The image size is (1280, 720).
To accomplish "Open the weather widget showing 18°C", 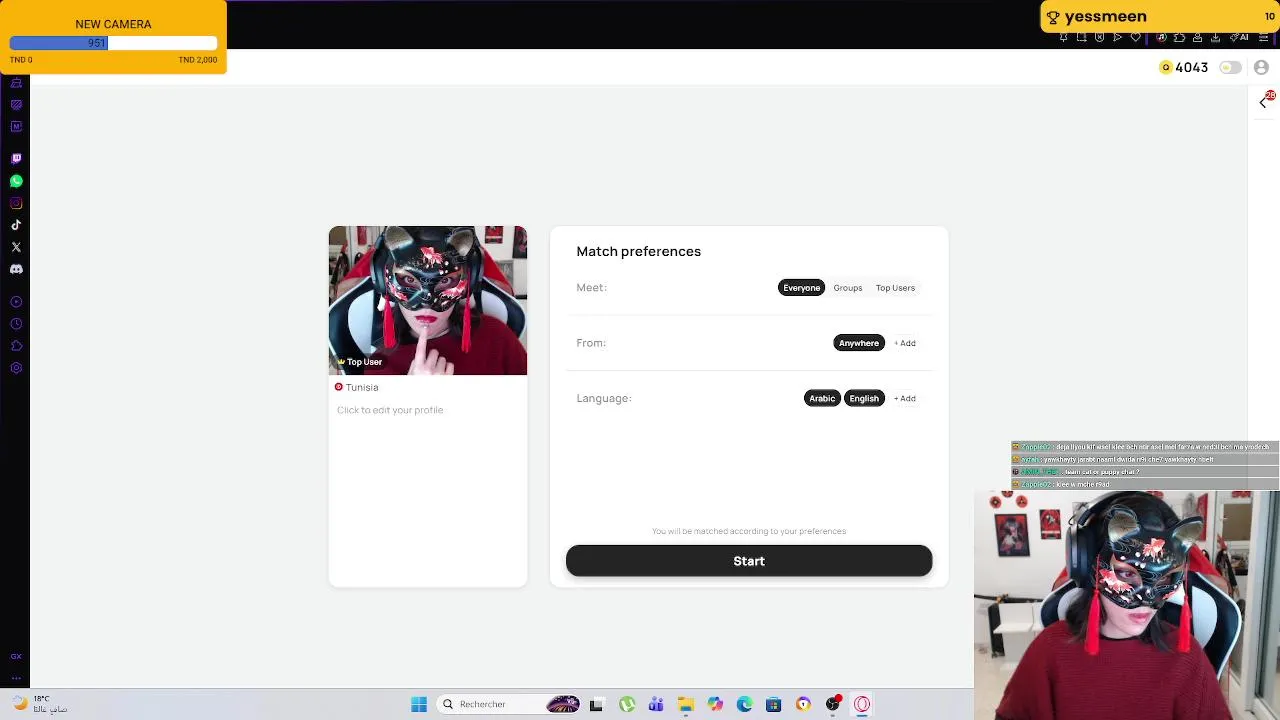I will (x=40, y=704).
